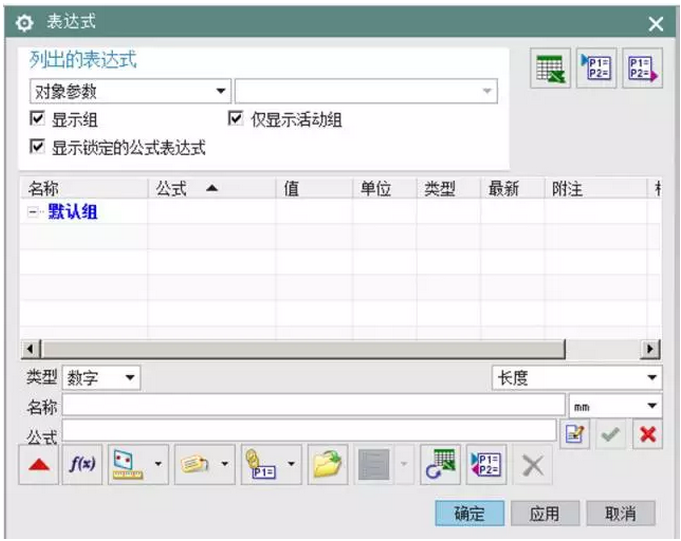Toggle the 显示组 checkbox
Image resolution: width=681 pixels, height=541 pixels.
pyautogui.click(x=38, y=120)
